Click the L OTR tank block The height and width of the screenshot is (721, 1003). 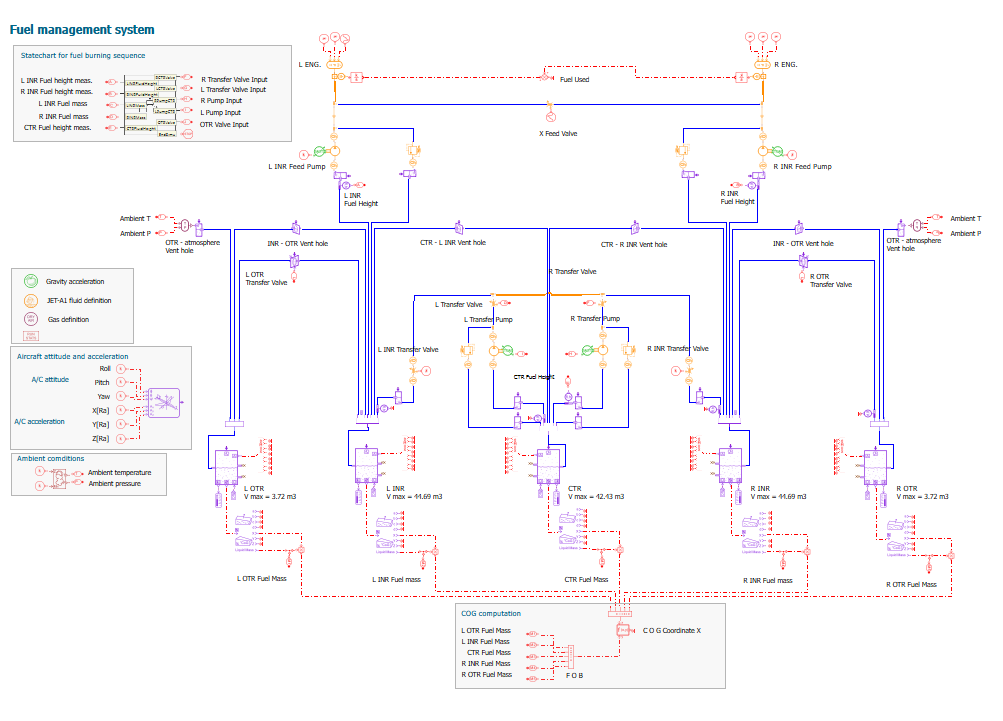[226, 467]
